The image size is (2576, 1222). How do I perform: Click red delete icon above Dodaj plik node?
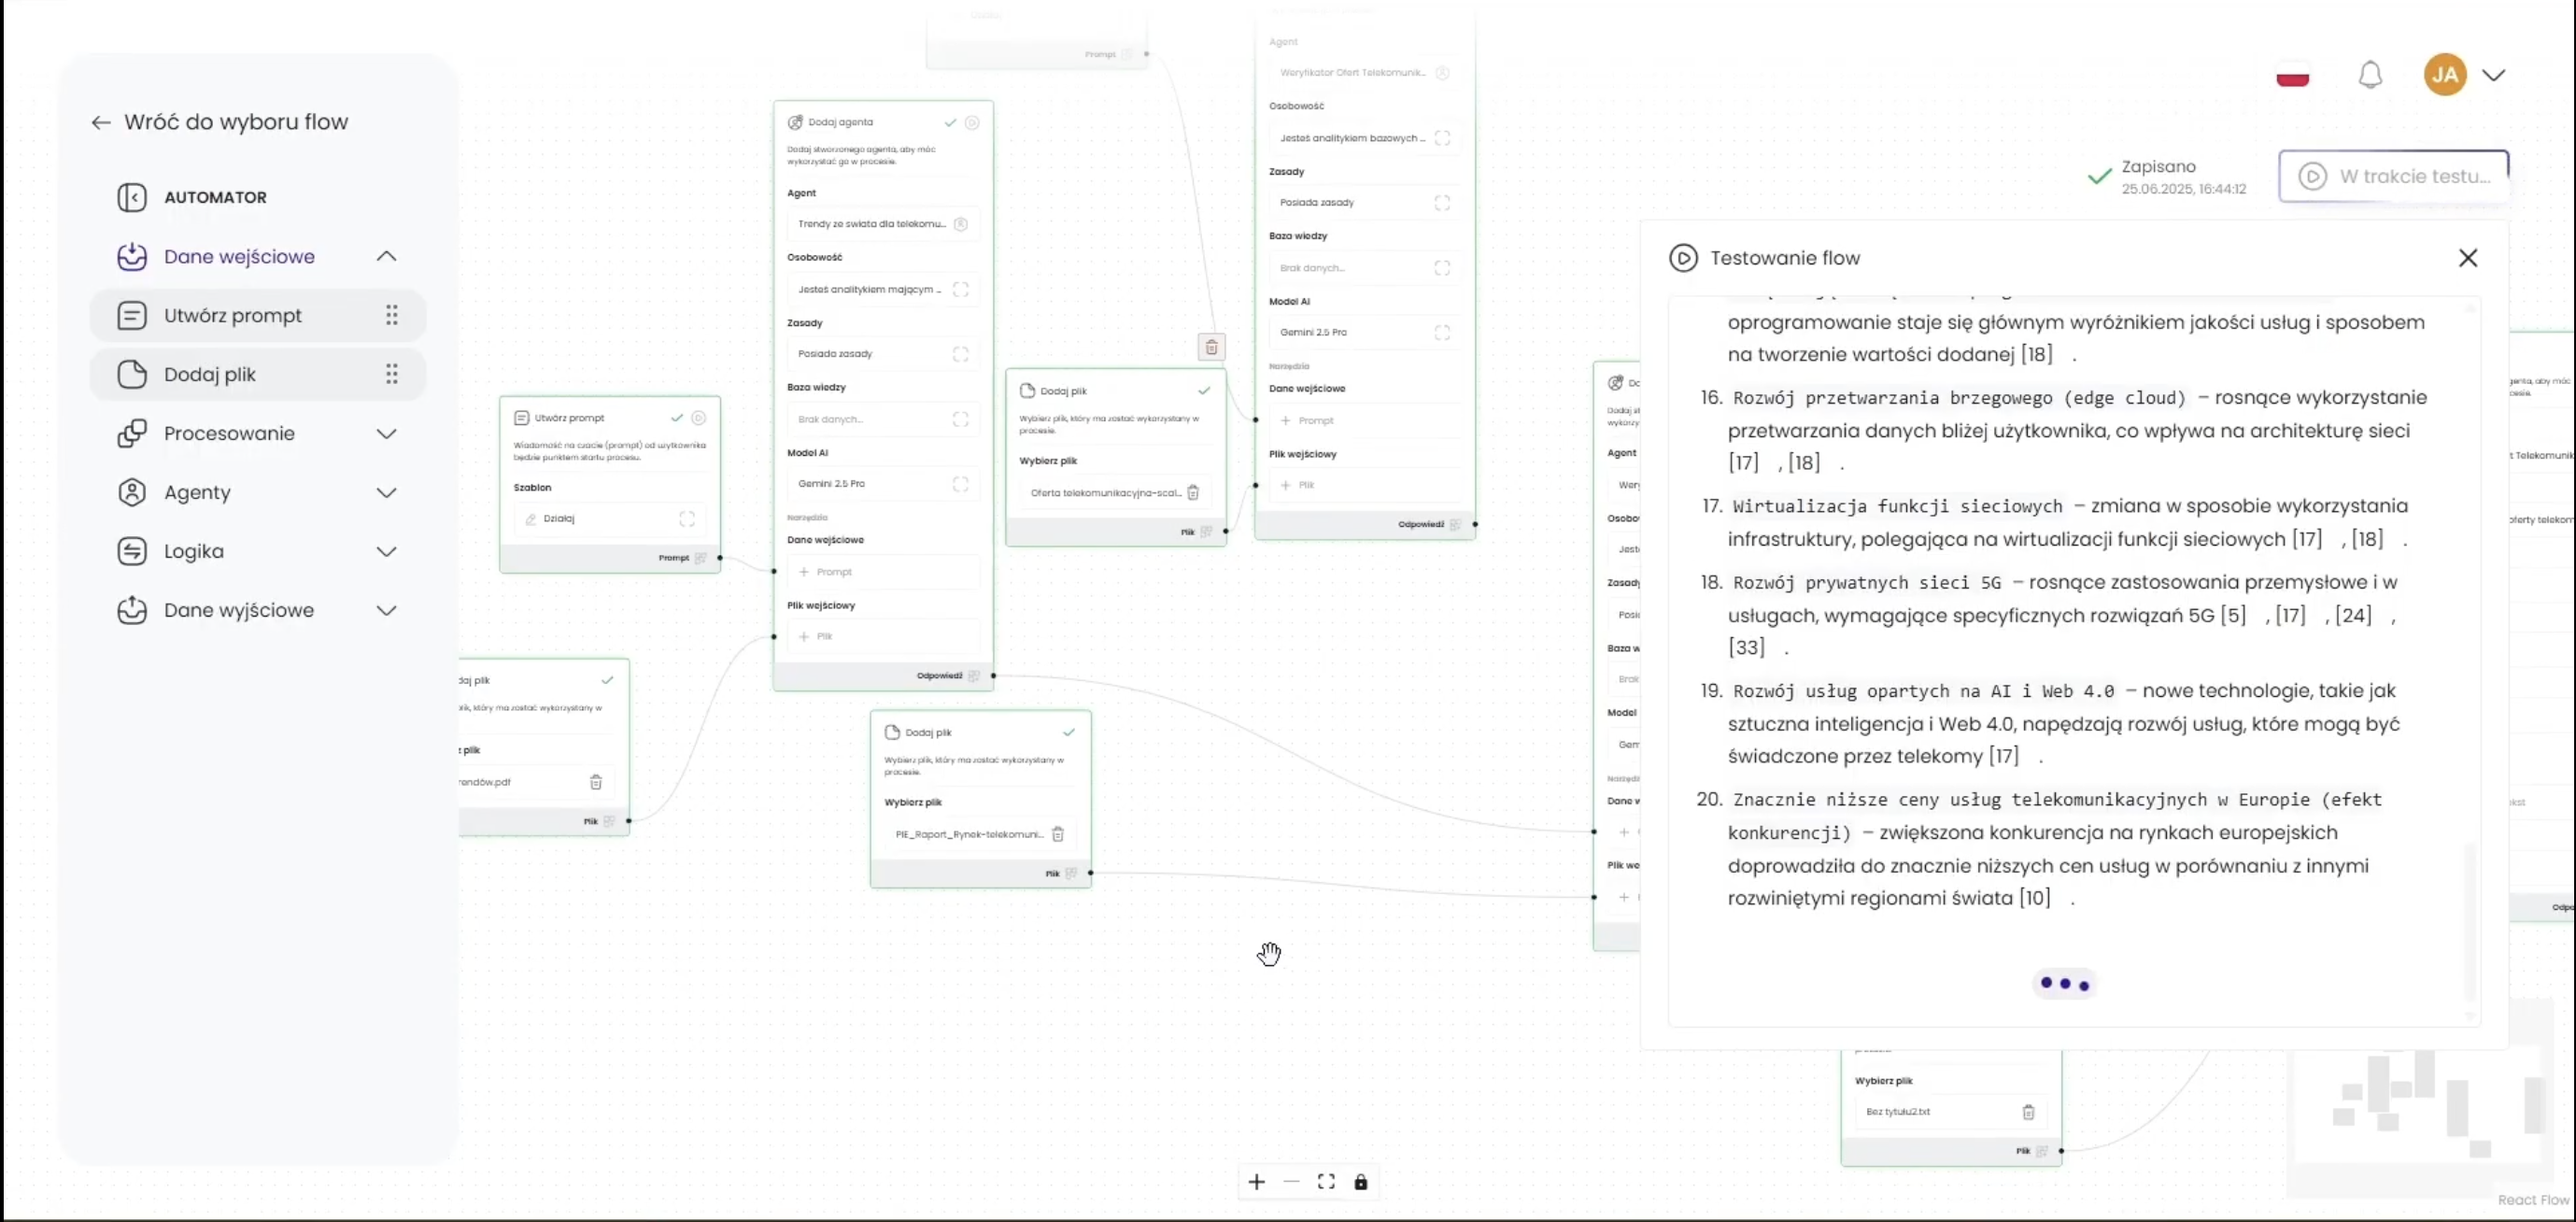coord(1211,347)
